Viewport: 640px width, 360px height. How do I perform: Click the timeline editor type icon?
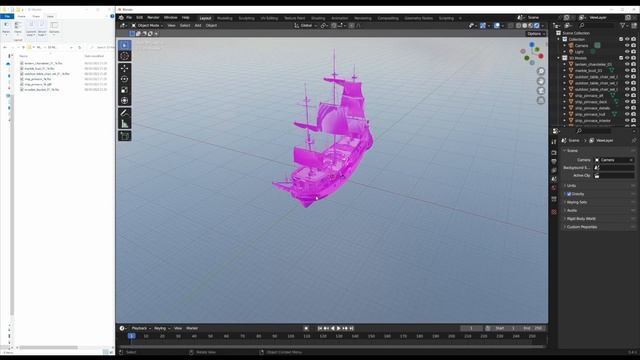point(122,328)
